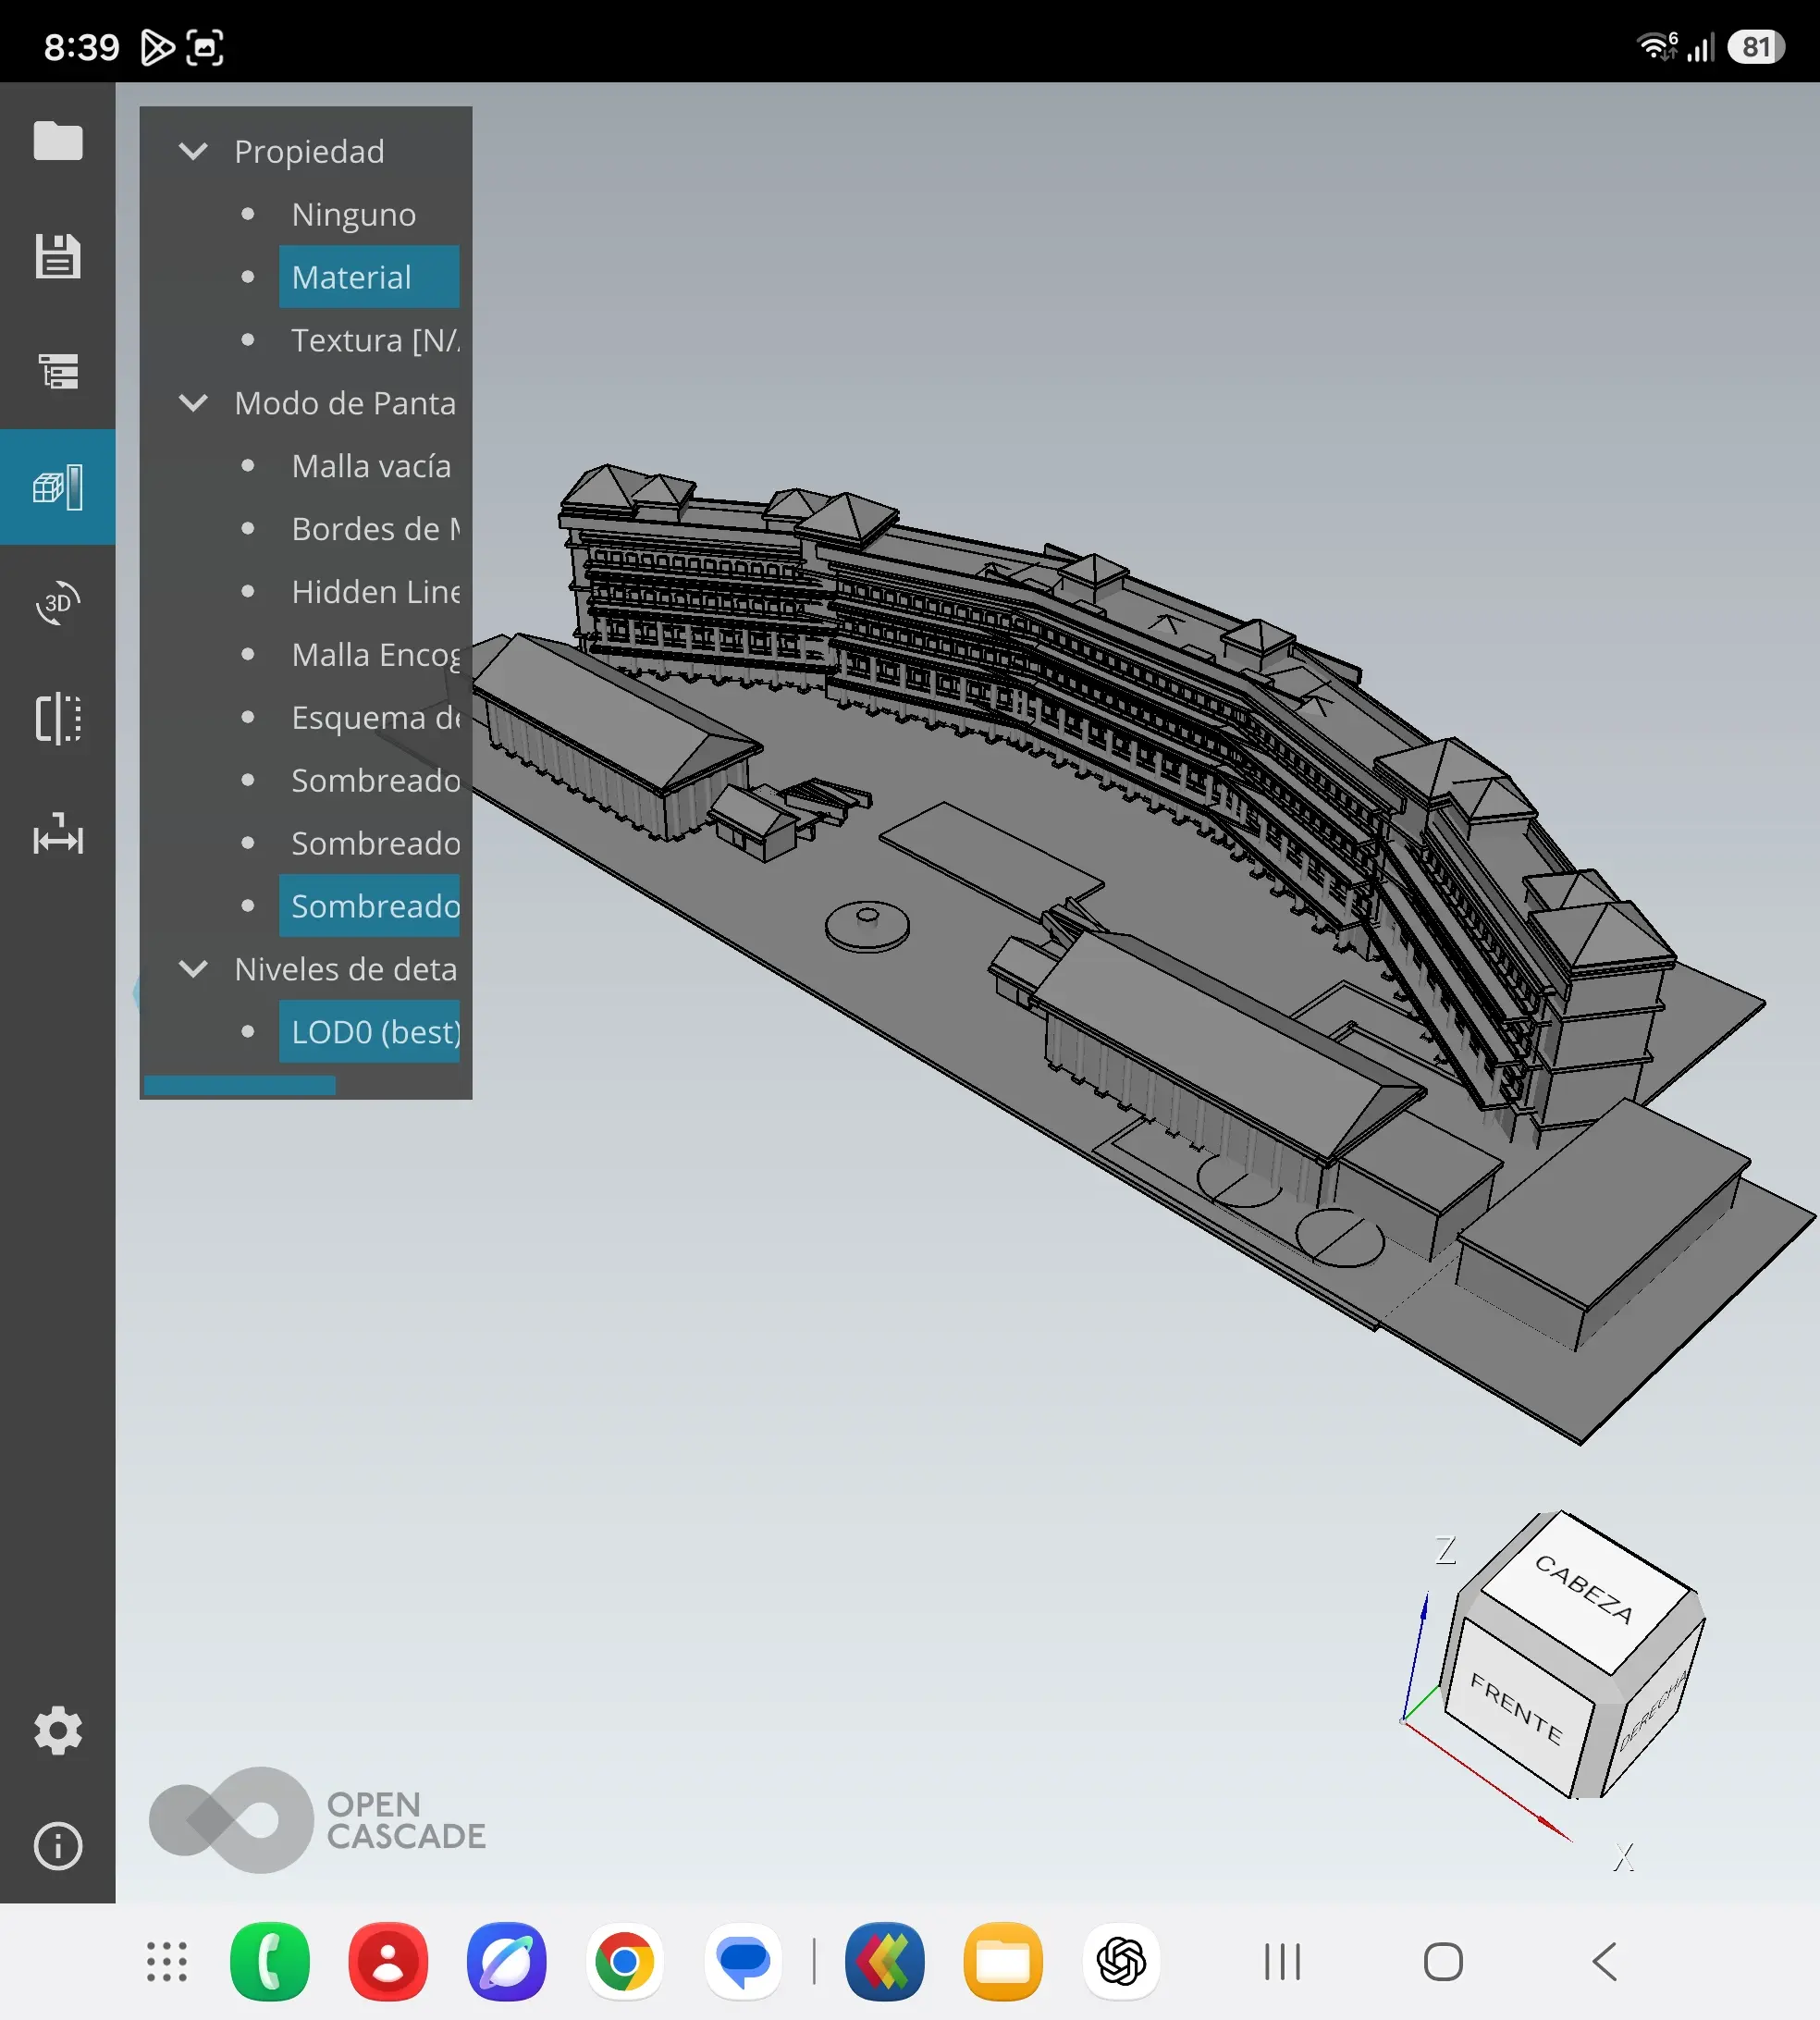1820x2020 pixels.
Task: Launch Google Chrome from dock
Action: [625, 1962]
